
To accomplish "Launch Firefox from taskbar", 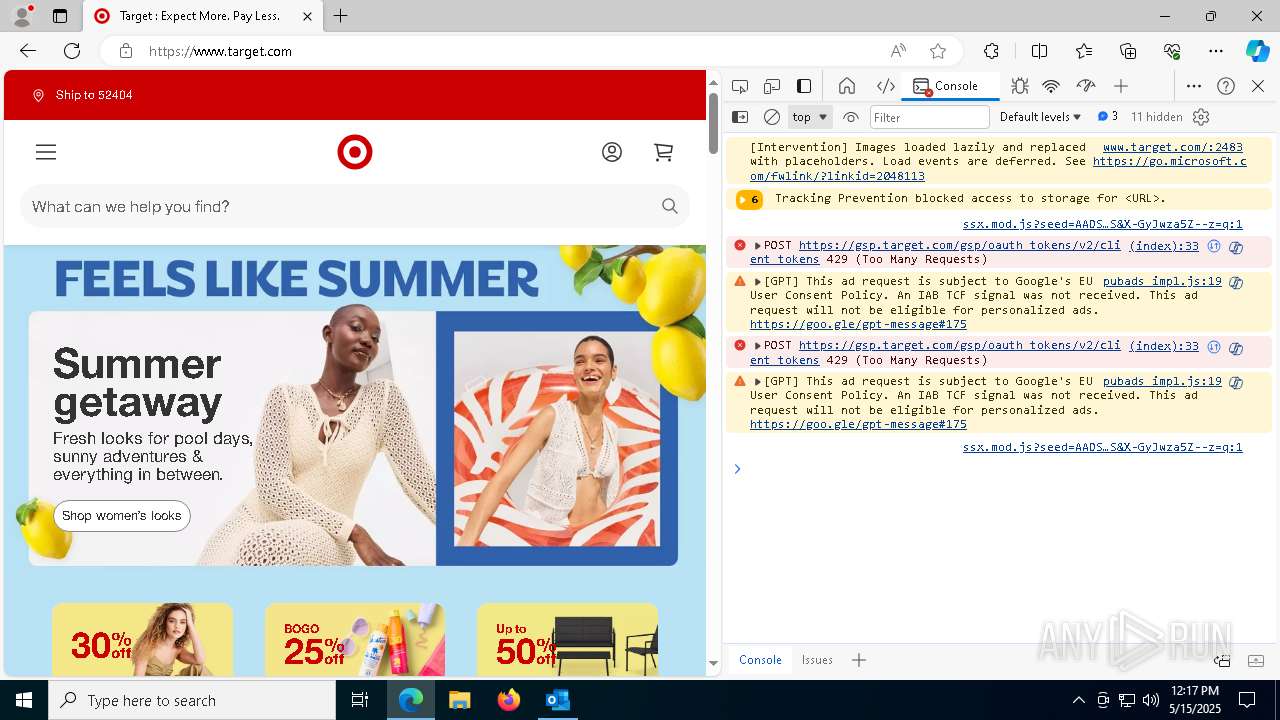I will click(509, 700).
